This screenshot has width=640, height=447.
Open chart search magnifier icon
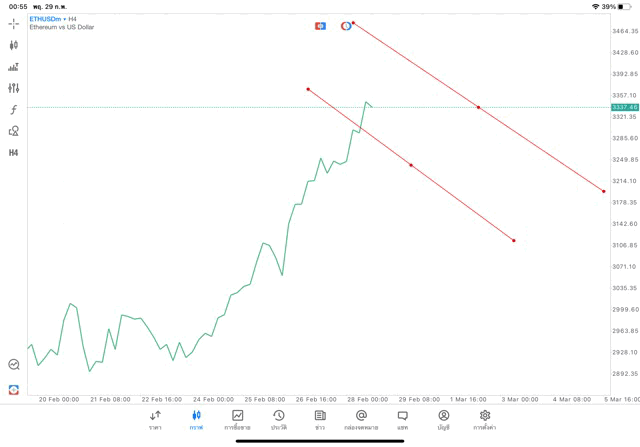14,365
